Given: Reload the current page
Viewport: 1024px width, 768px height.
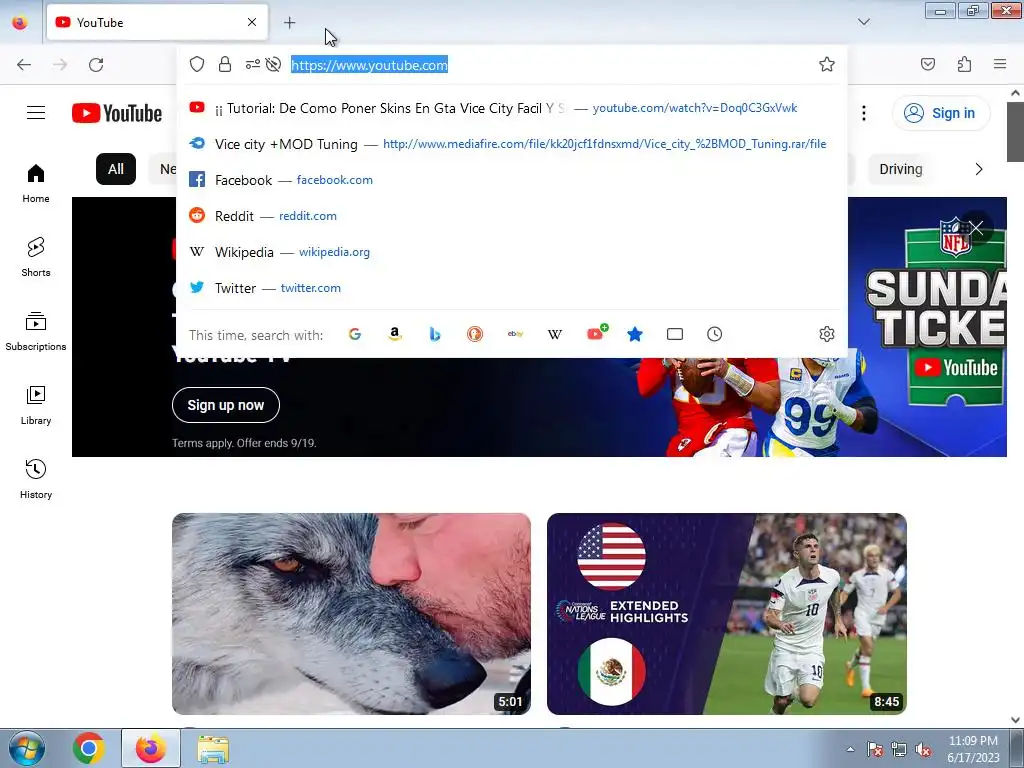Looking at the screenshot, I should coord(96,65).
